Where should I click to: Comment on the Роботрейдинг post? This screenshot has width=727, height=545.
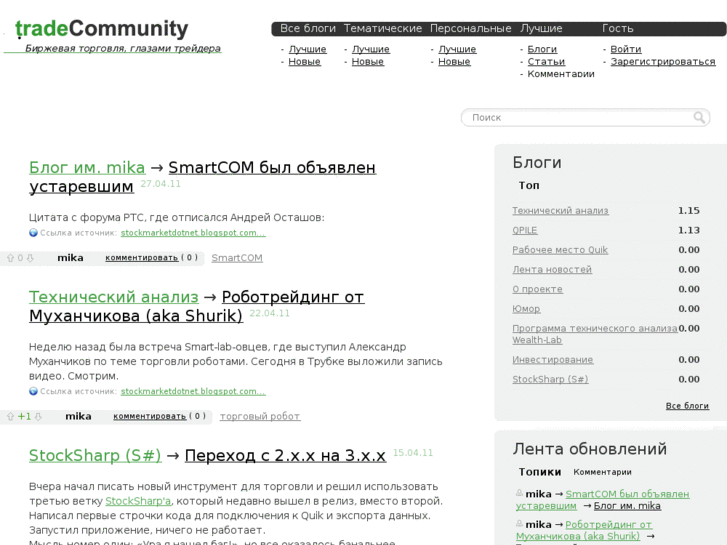pos(149,417)
